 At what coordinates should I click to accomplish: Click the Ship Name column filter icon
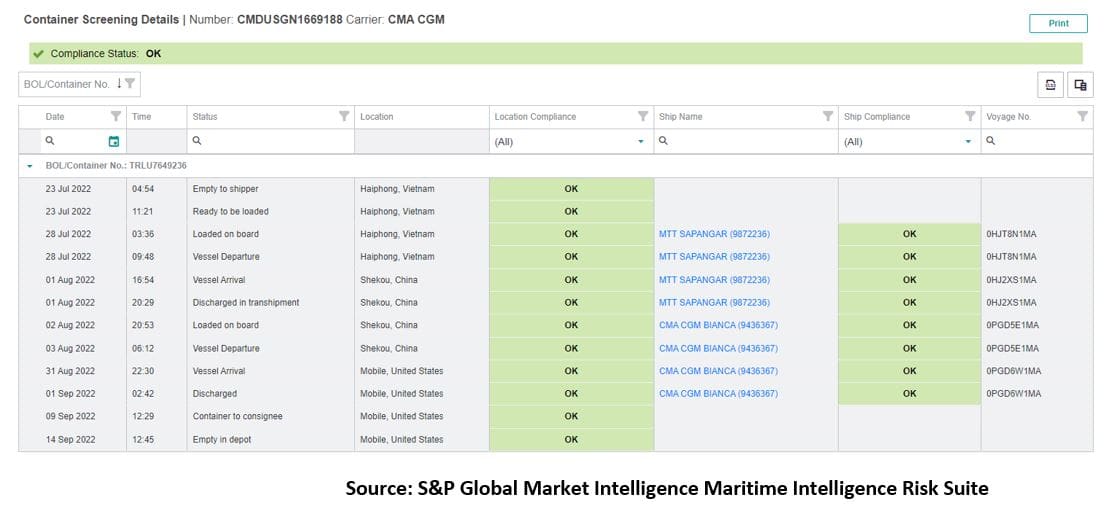coord(827,117)
